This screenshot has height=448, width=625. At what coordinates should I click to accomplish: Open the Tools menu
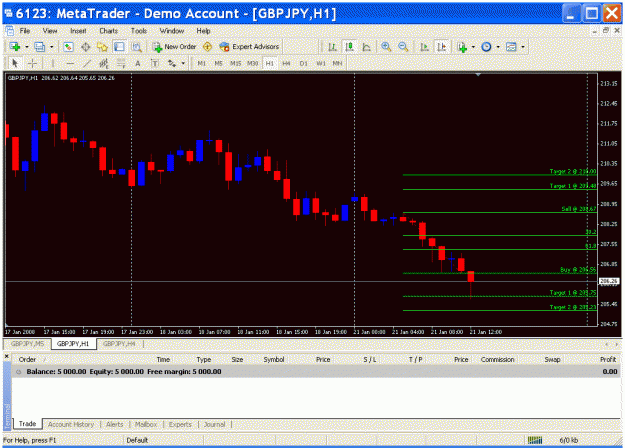(139, 31)
